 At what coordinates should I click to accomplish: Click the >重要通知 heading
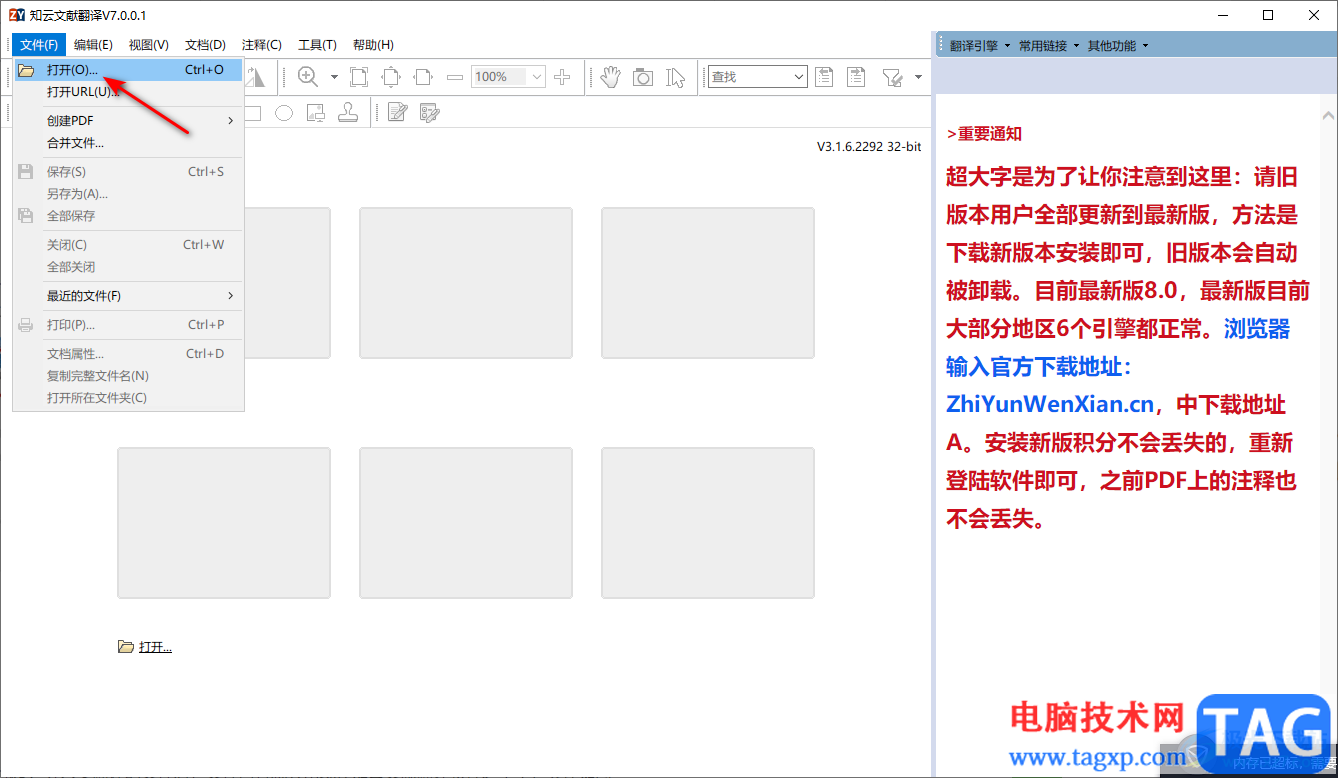point(984,134)
